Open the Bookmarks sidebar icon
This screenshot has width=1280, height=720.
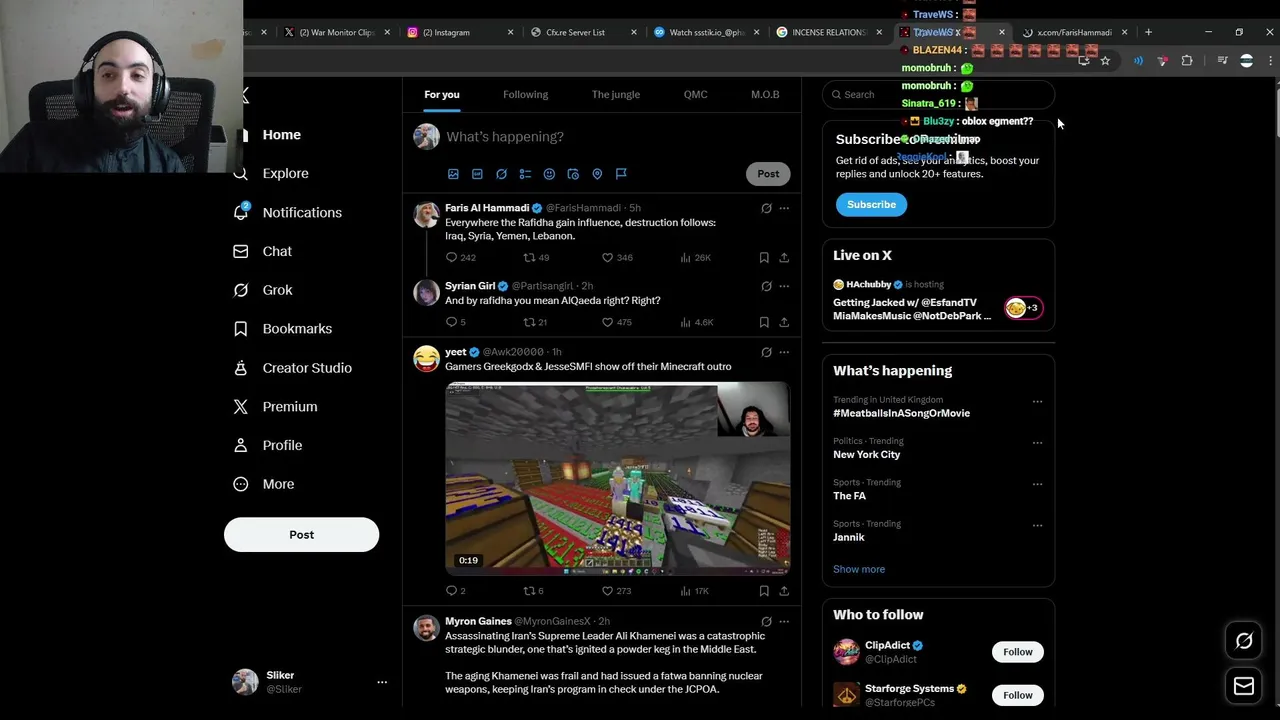coord(241,329)
